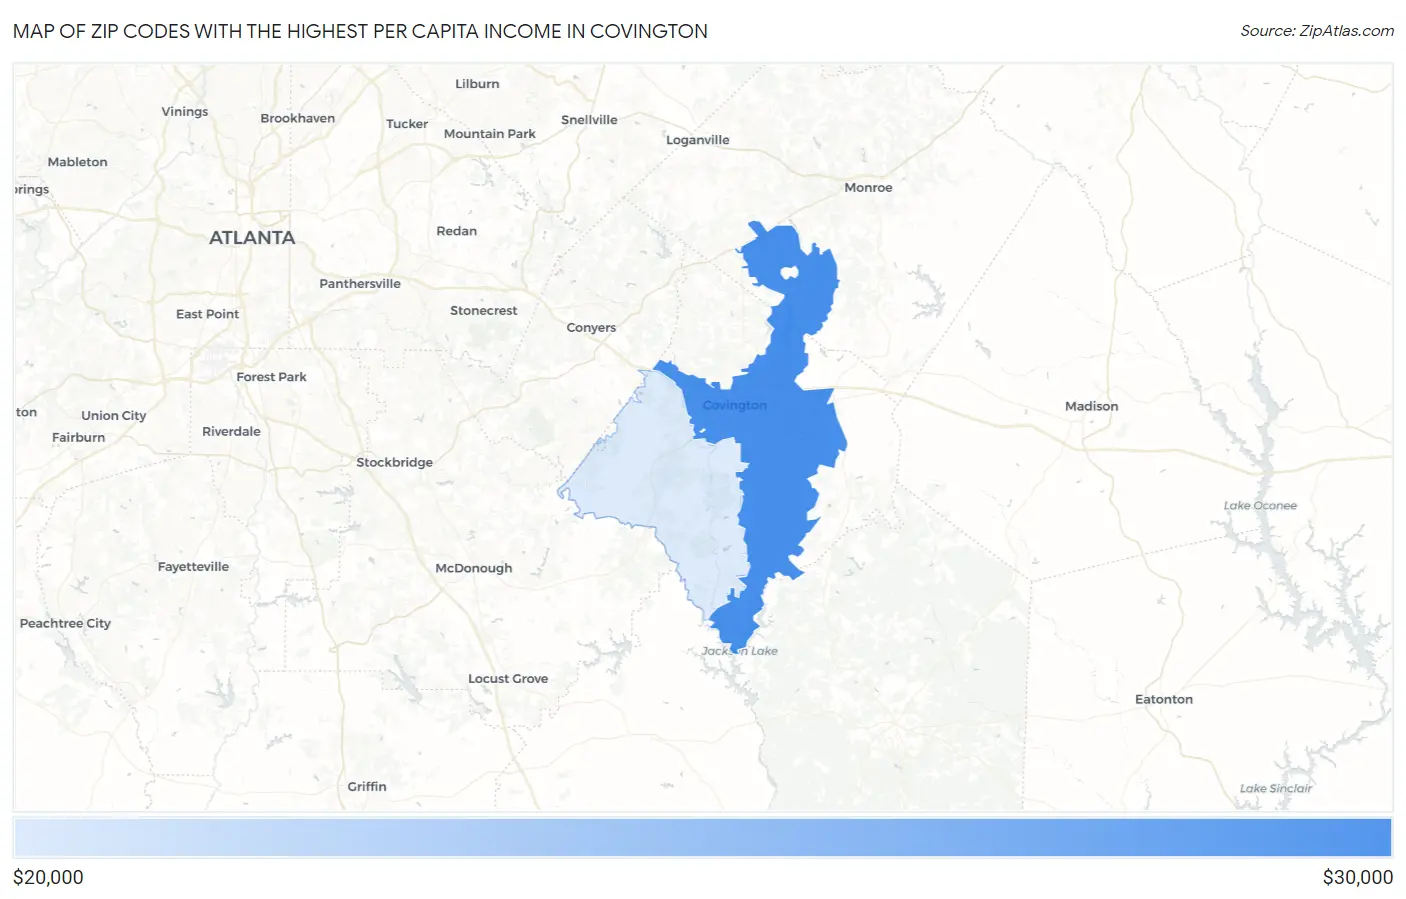Click the Redan label
This screenshot has width=1406, height=899.
click(x=457, y=231)
